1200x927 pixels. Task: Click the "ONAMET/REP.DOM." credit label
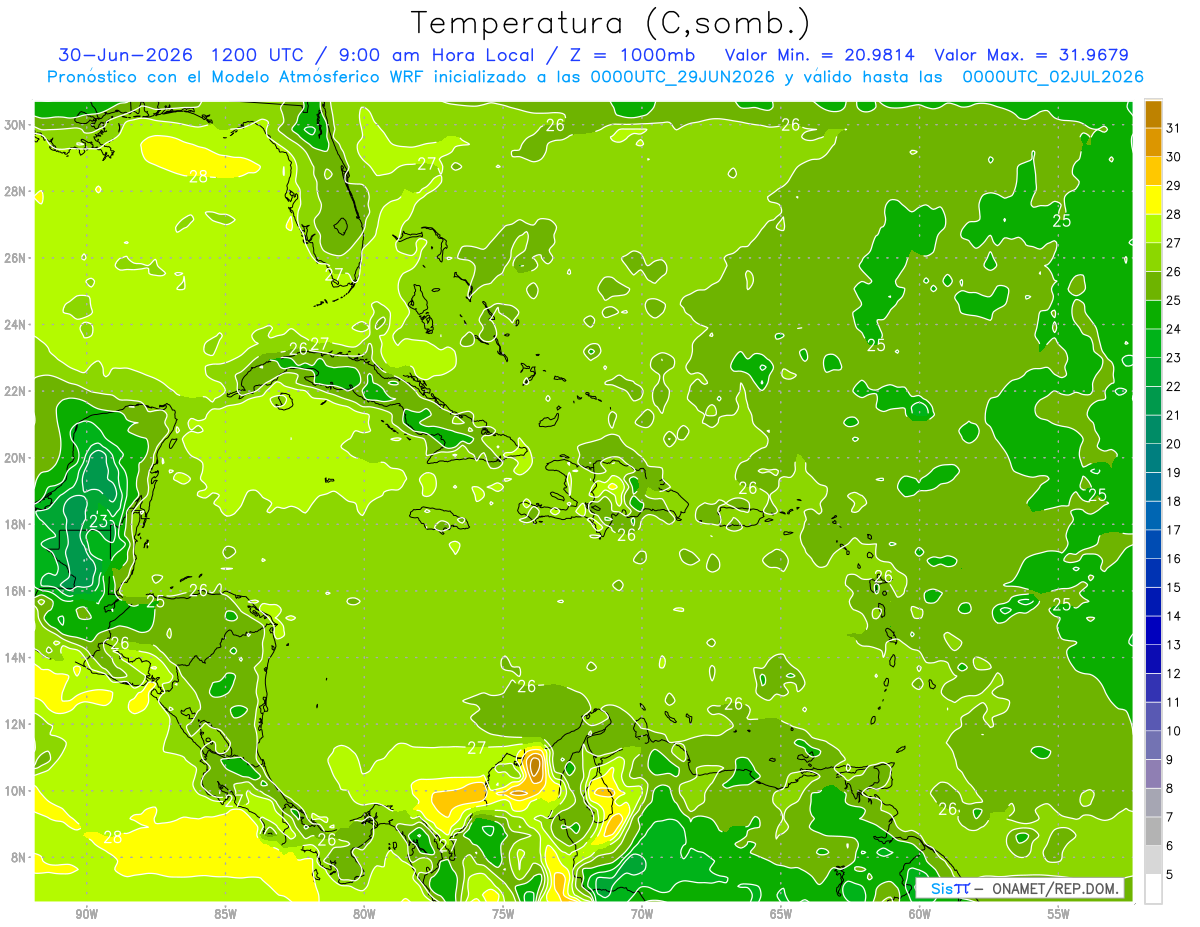coord(1054,888)
